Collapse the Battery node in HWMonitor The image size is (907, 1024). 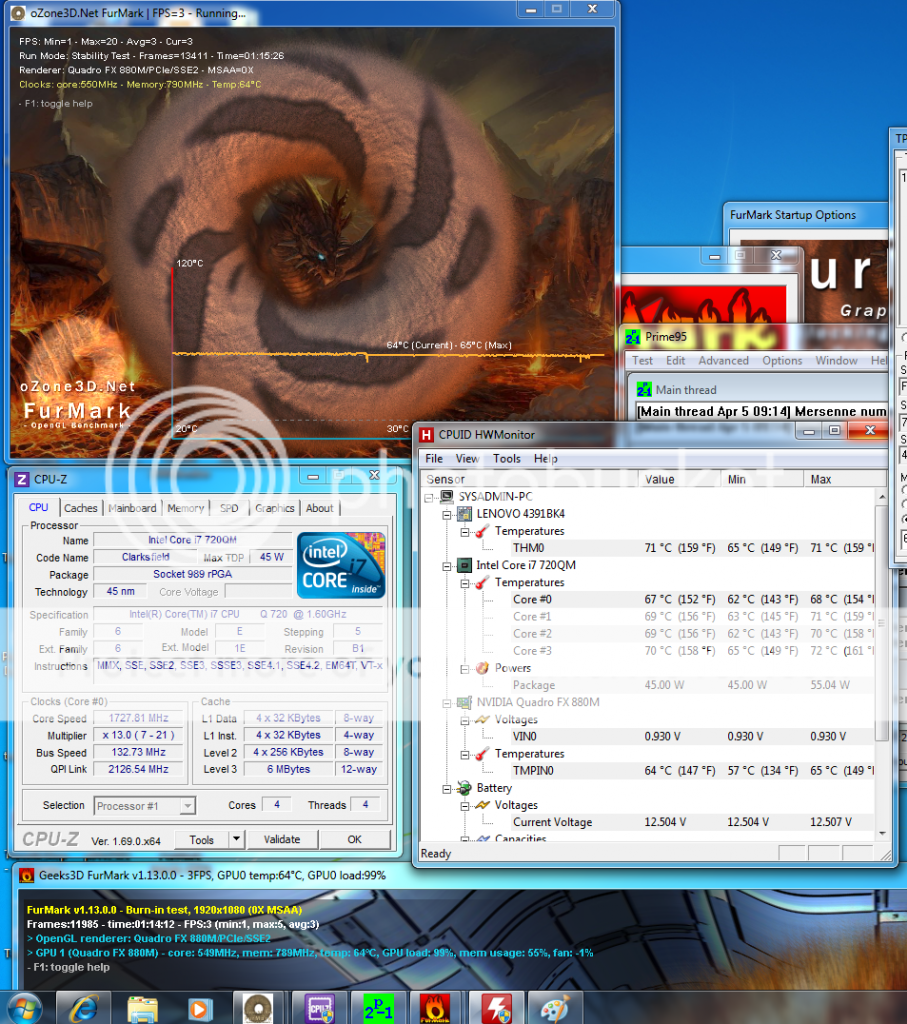(448, 788)
